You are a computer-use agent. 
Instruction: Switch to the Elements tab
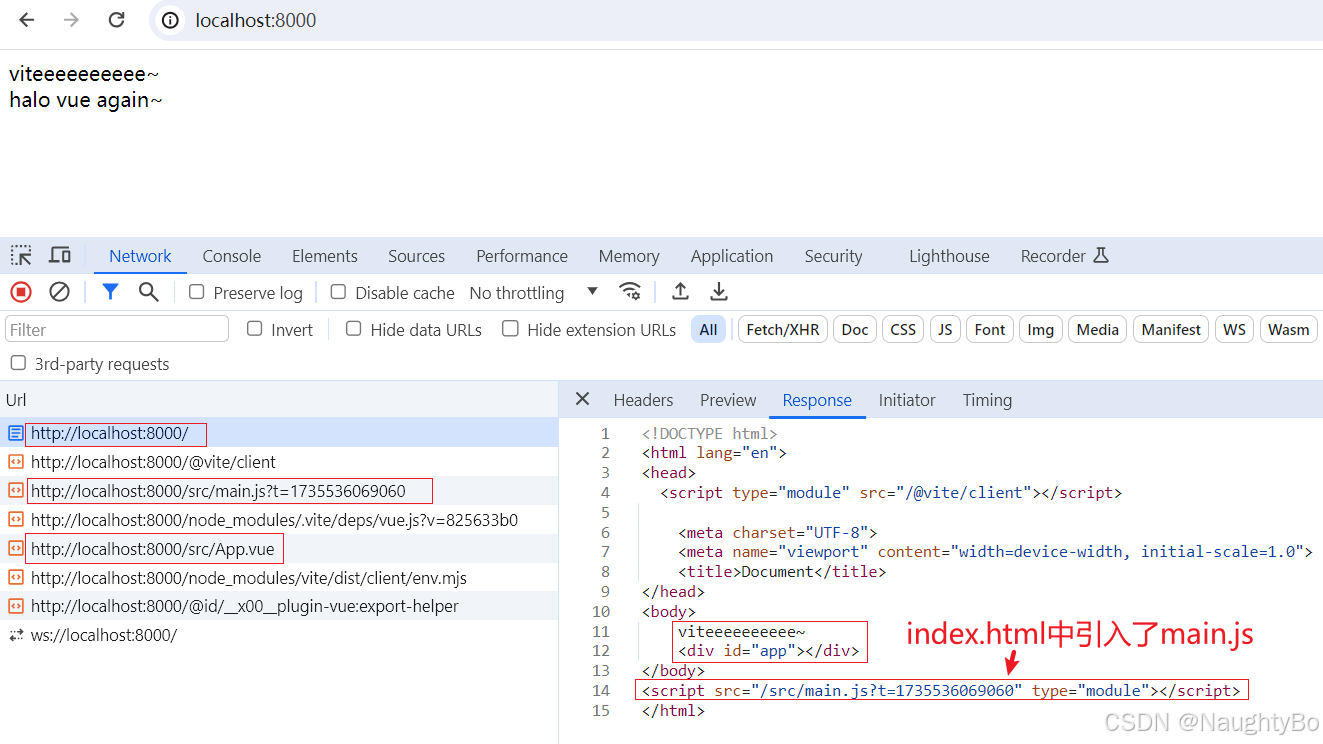[x=324, y=256]
